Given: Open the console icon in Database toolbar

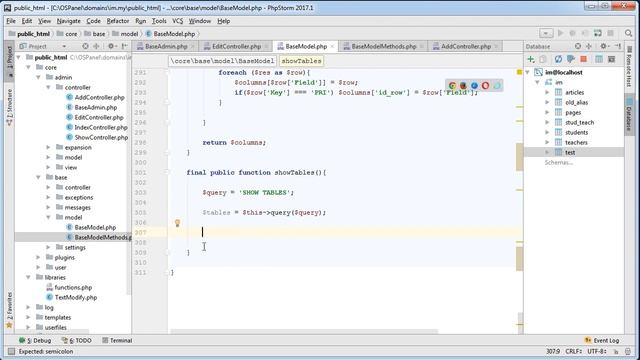Looking at the screenshot, I should (611, 60).
